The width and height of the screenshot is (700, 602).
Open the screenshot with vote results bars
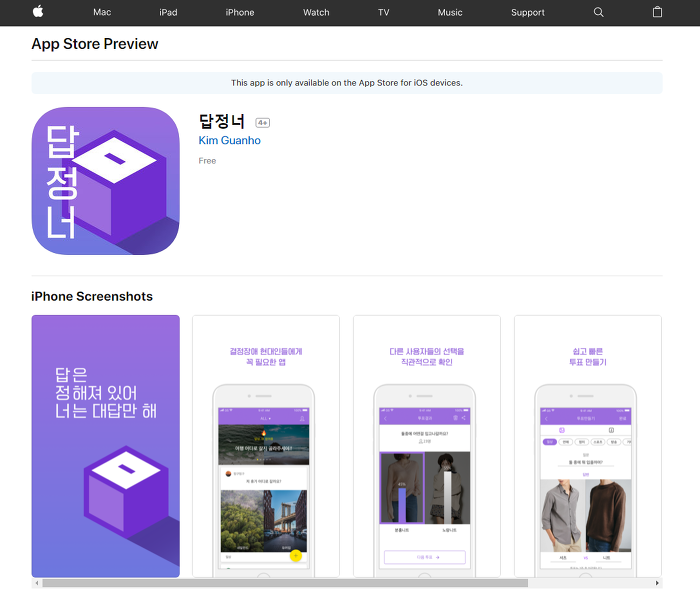pyautogui.click(x=427, y=446)
